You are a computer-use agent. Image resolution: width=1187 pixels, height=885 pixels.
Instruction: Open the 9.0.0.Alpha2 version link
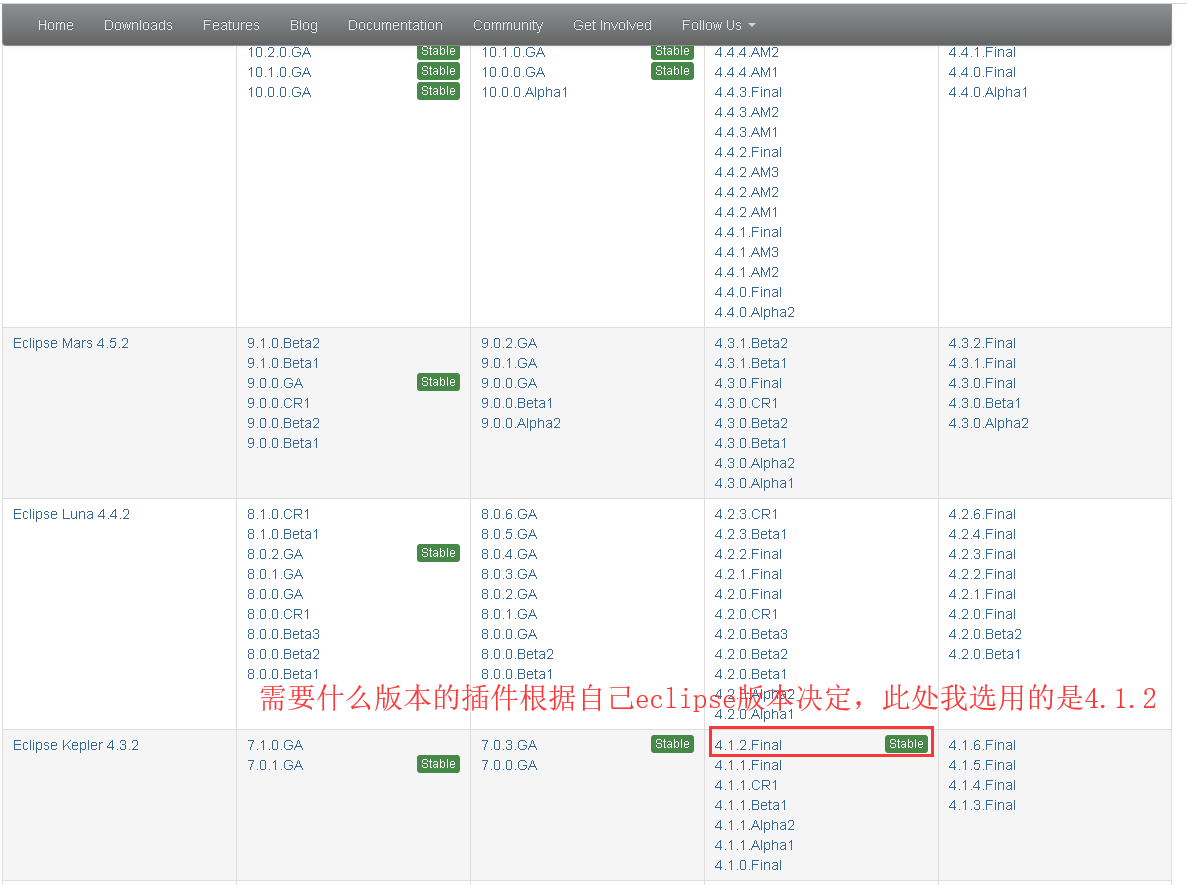pos(521,423)
